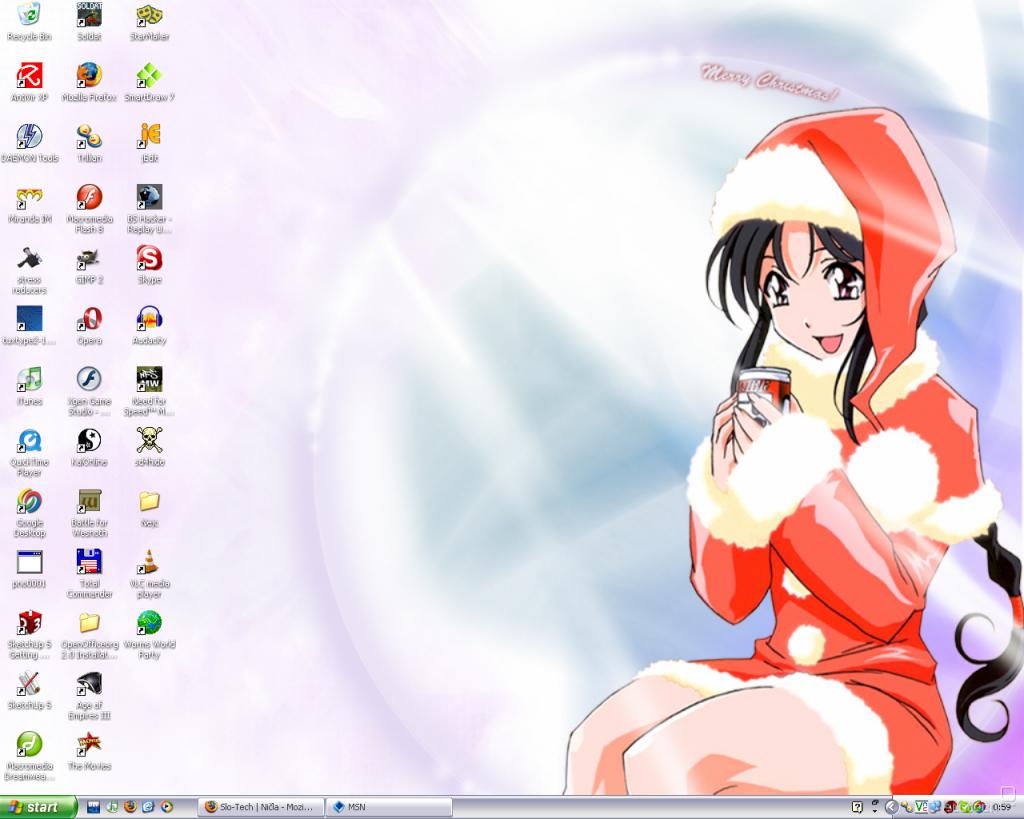Launch QuickTime Player from the desktop

coord(29,452)
